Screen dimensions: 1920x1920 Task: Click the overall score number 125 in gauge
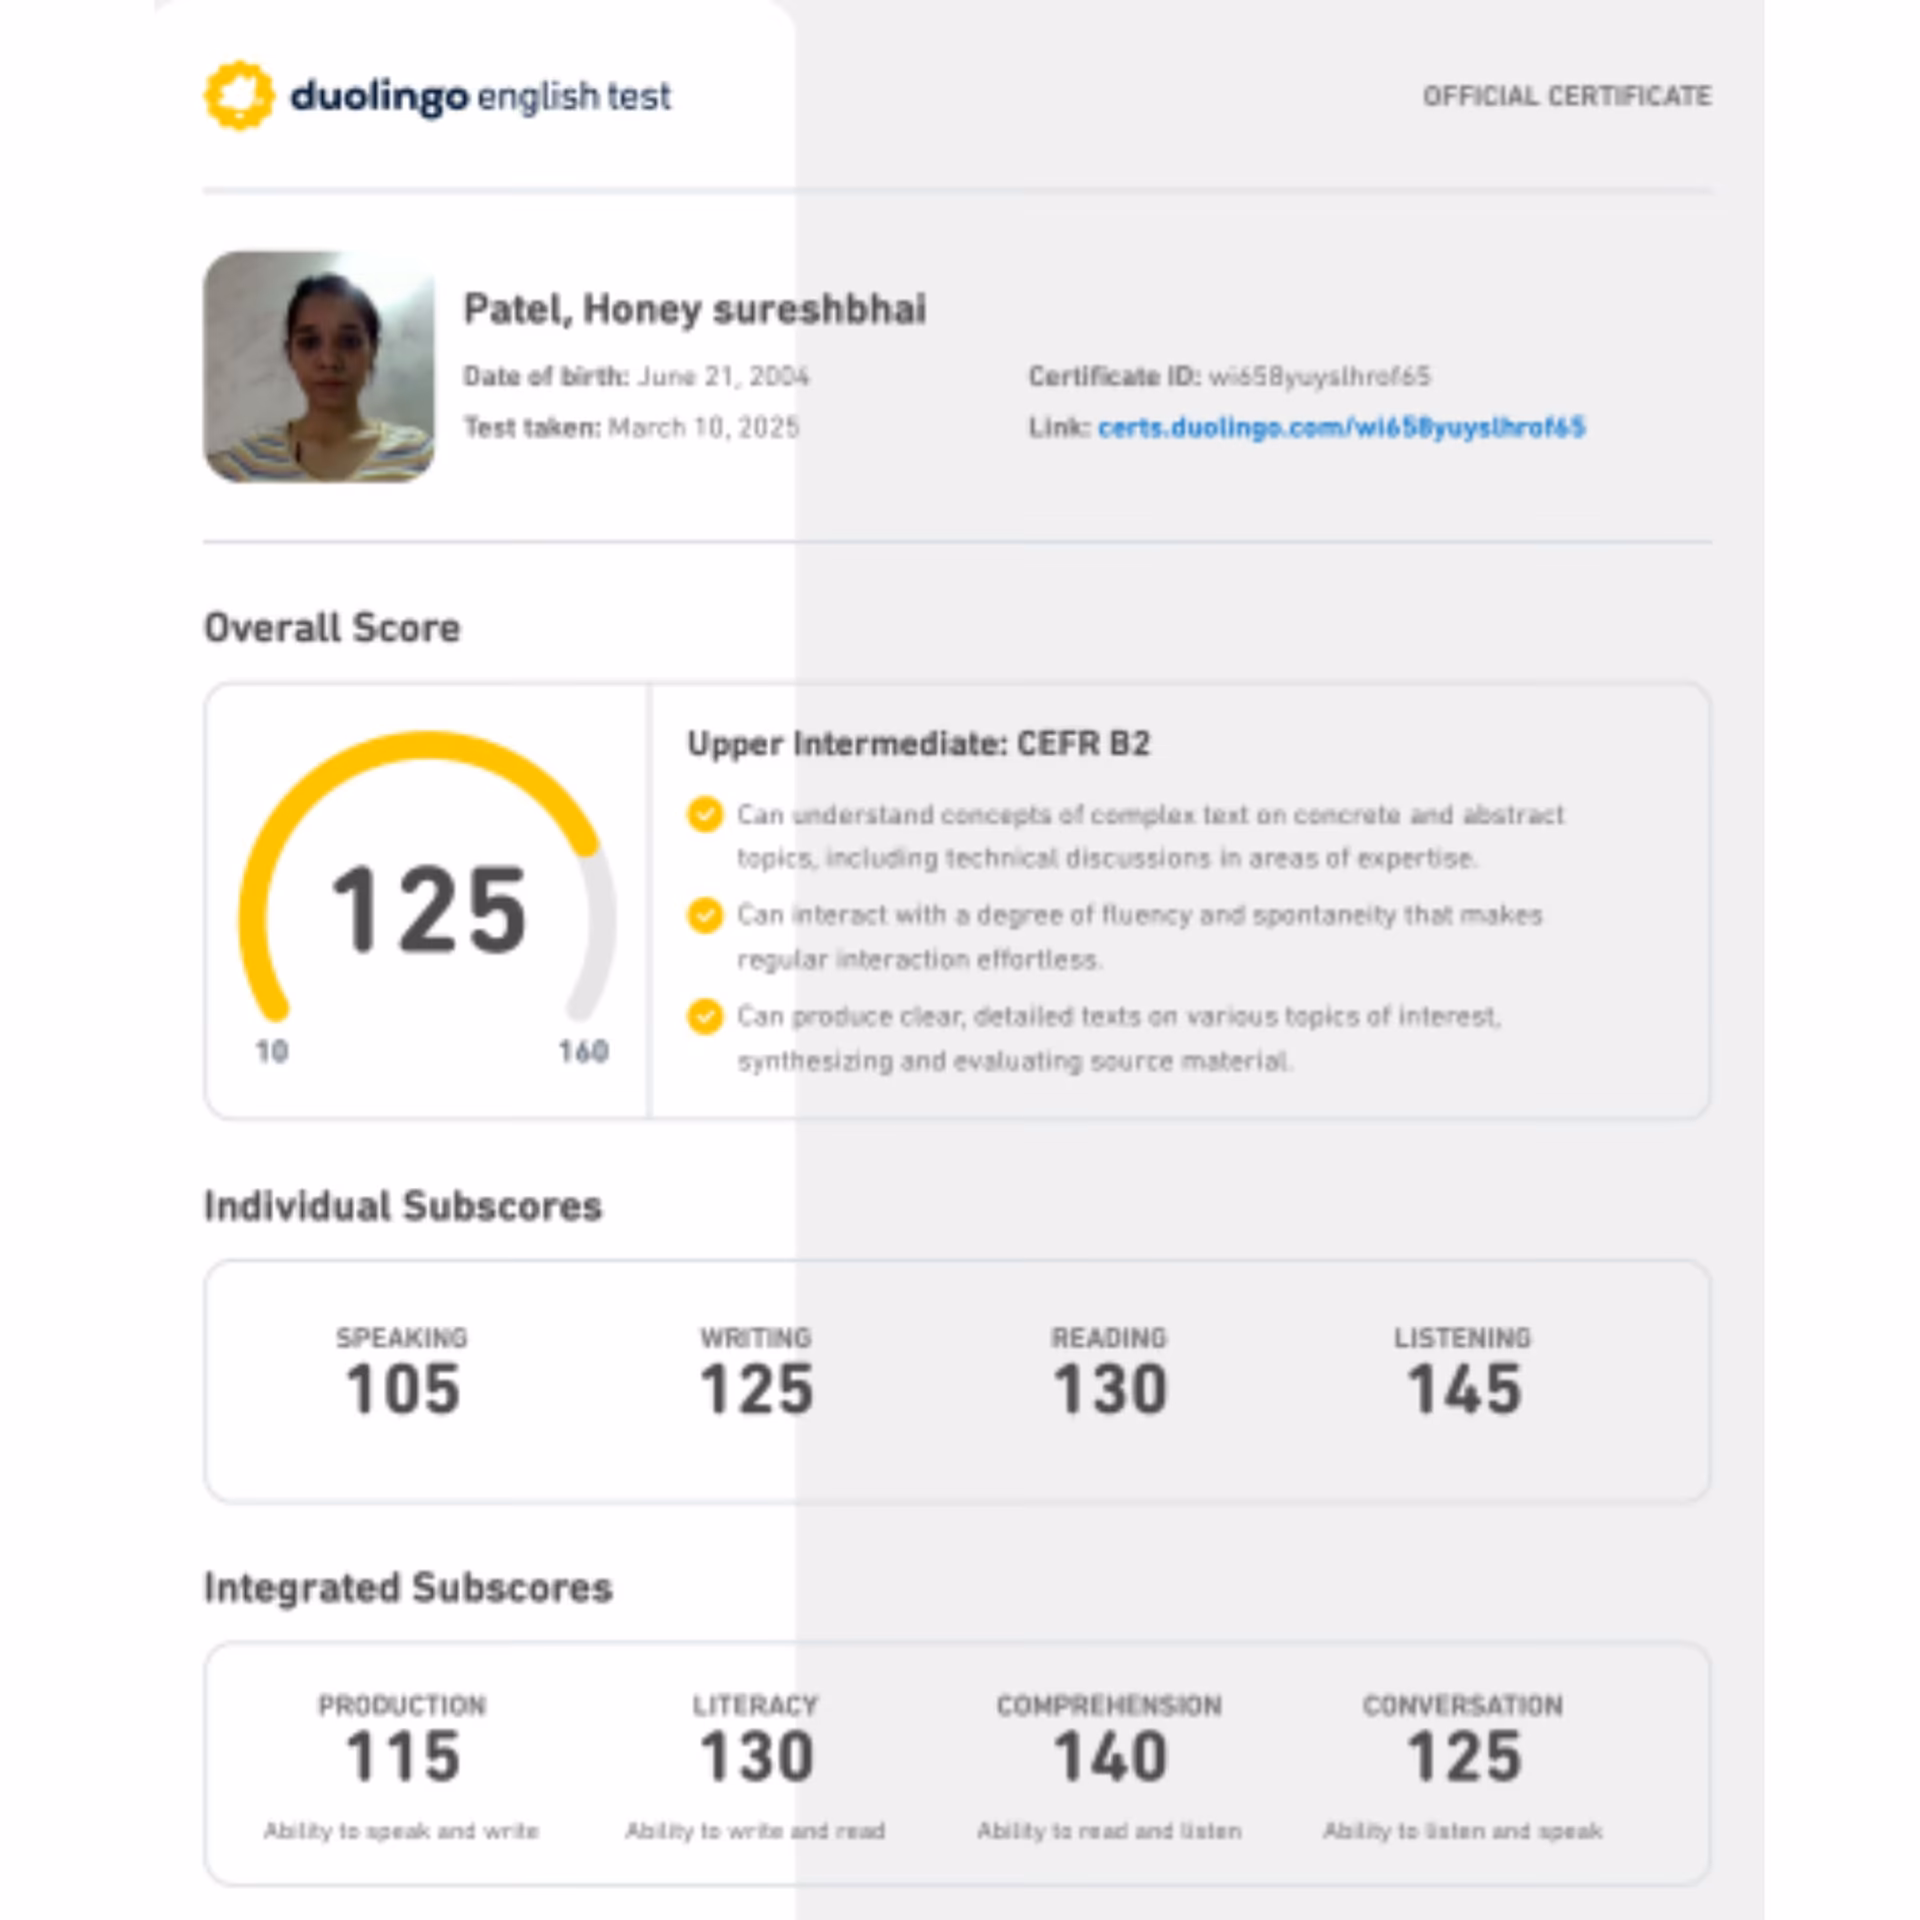tap(428, 910)
